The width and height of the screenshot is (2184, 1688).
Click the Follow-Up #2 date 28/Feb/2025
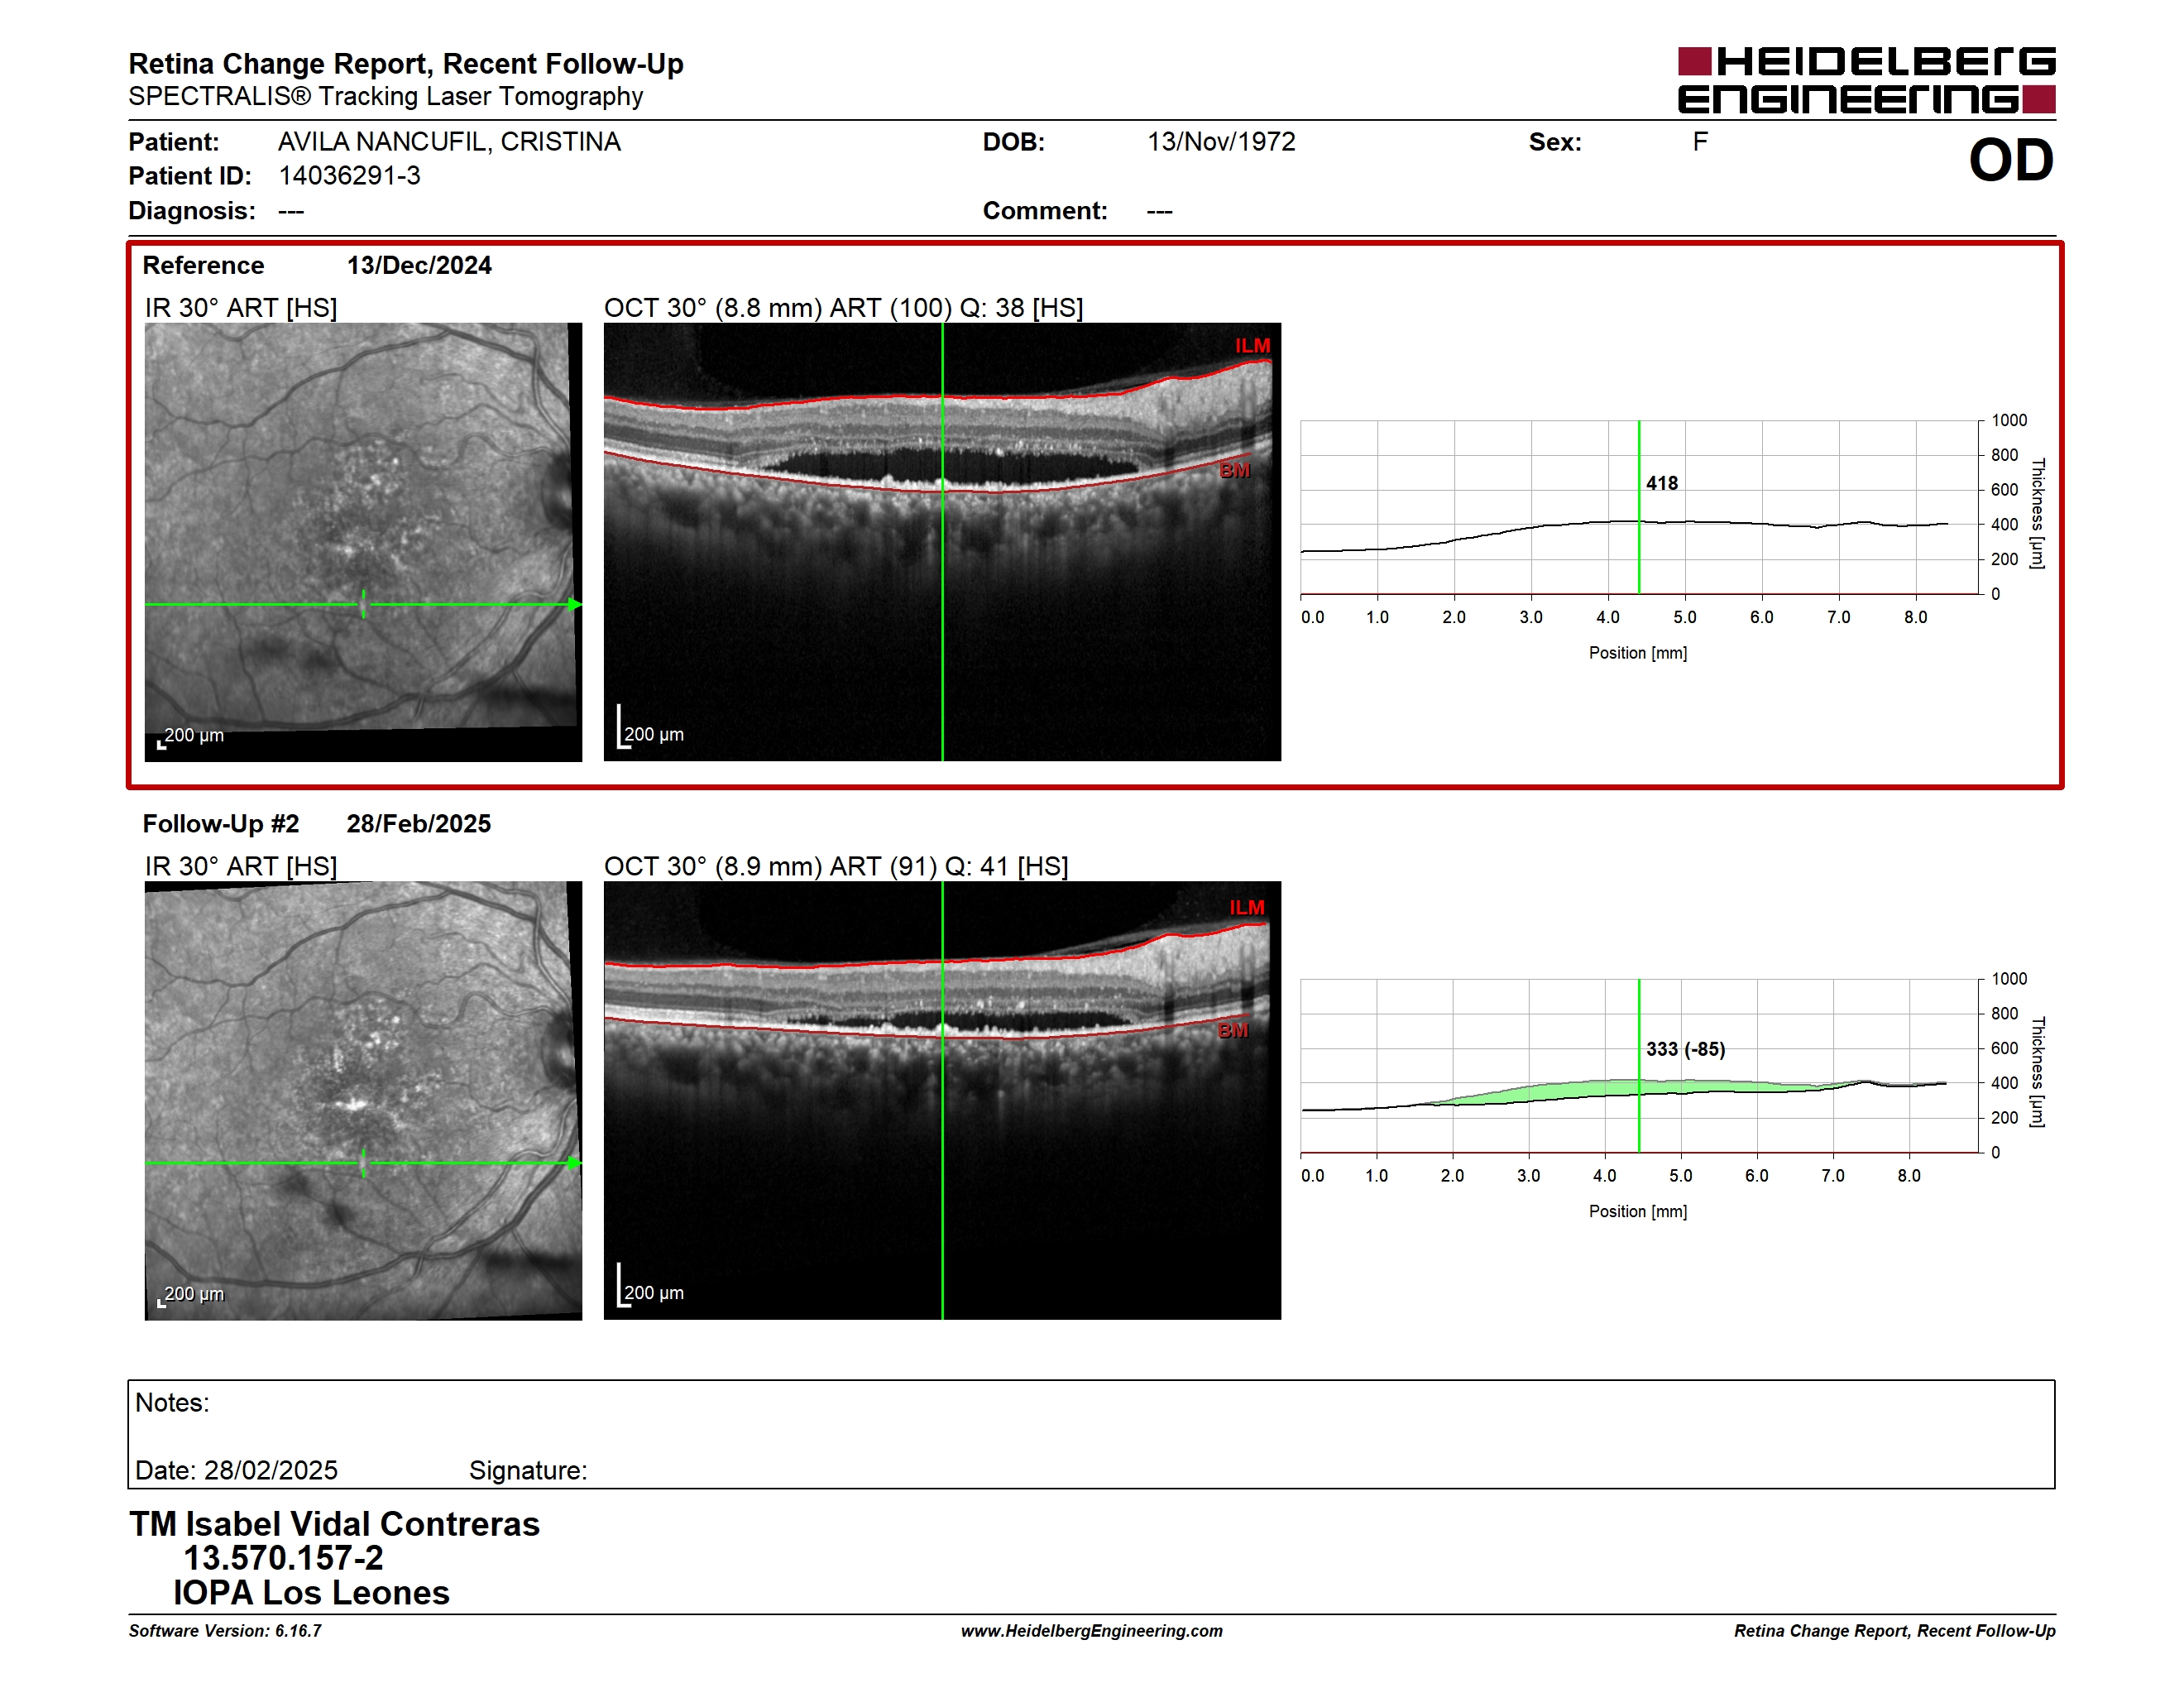coord(419,824)
